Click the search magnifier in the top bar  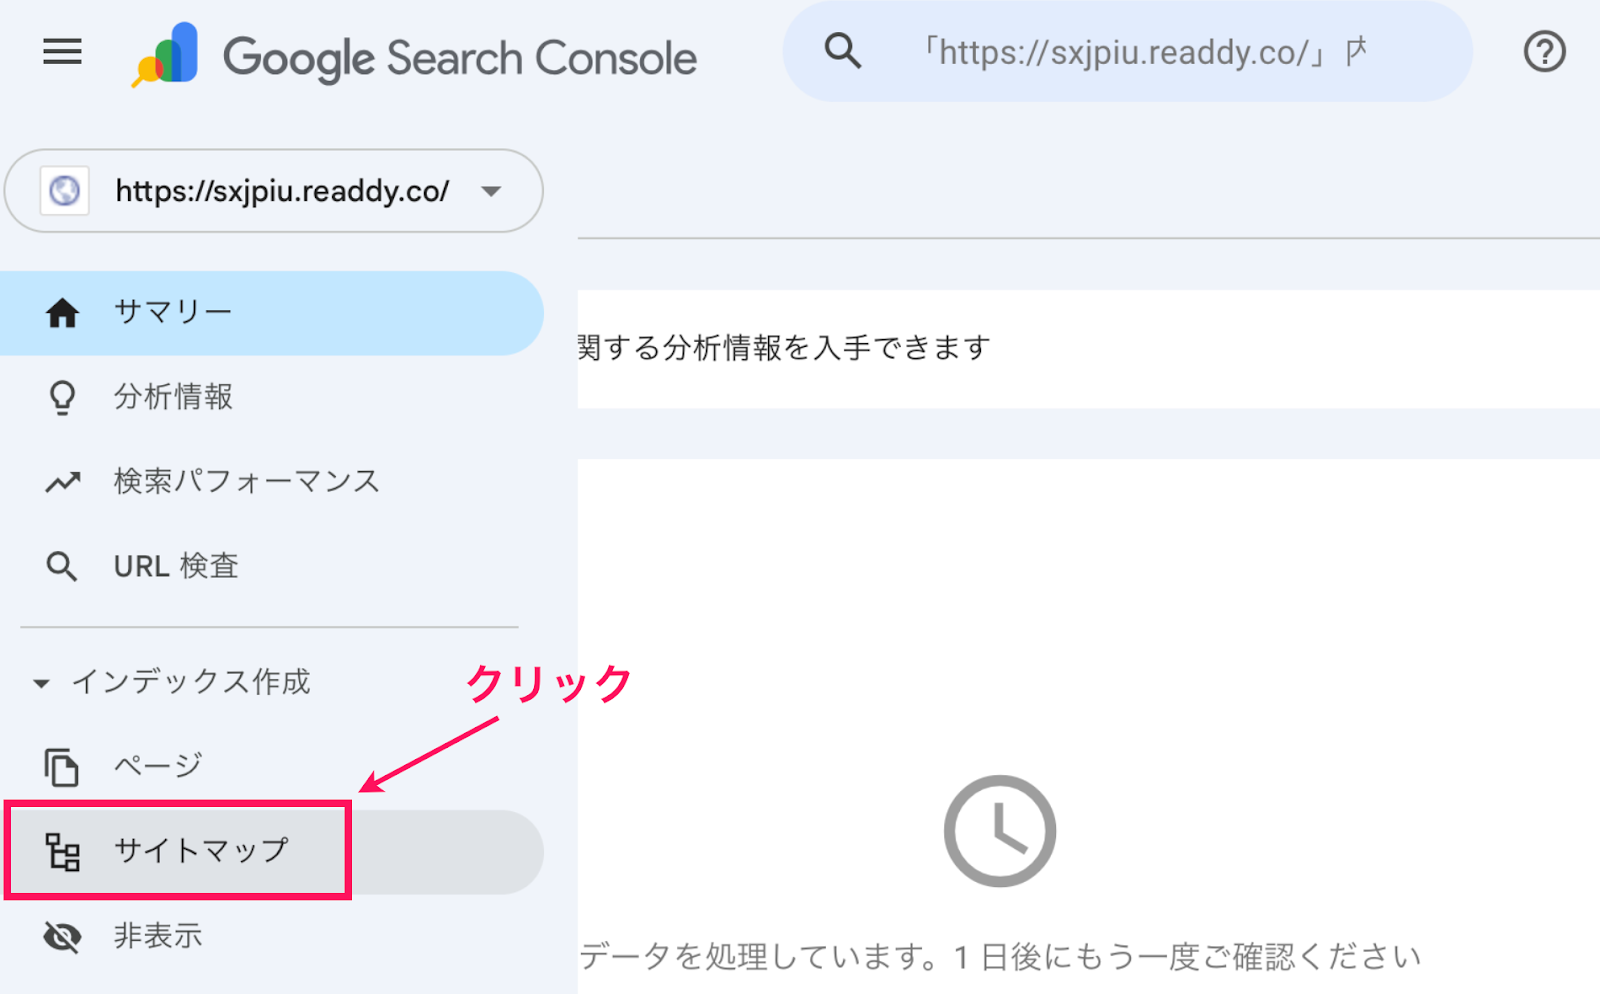pos(843,52)
